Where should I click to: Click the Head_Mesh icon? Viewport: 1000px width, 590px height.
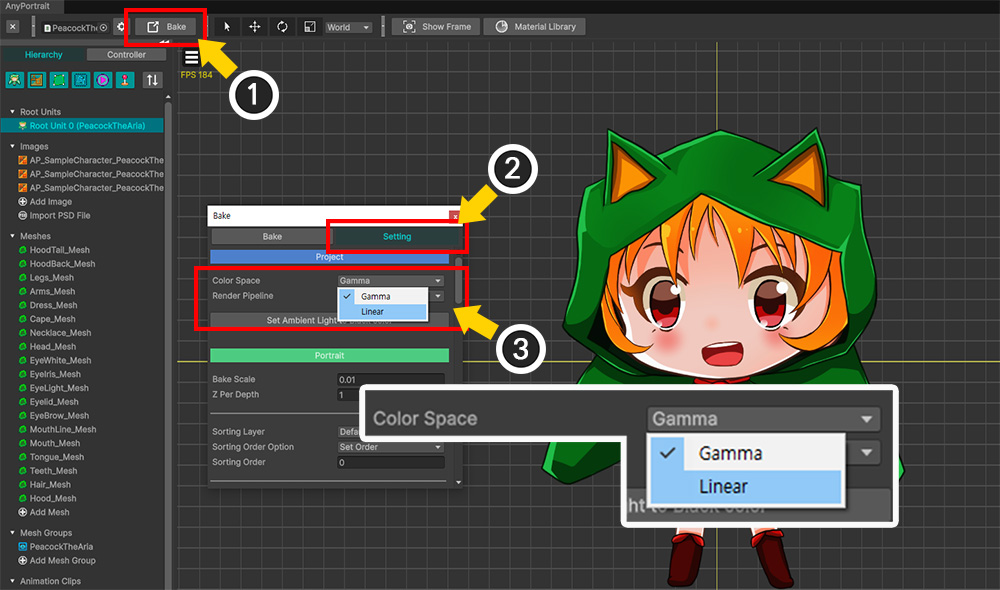(23, 346)
